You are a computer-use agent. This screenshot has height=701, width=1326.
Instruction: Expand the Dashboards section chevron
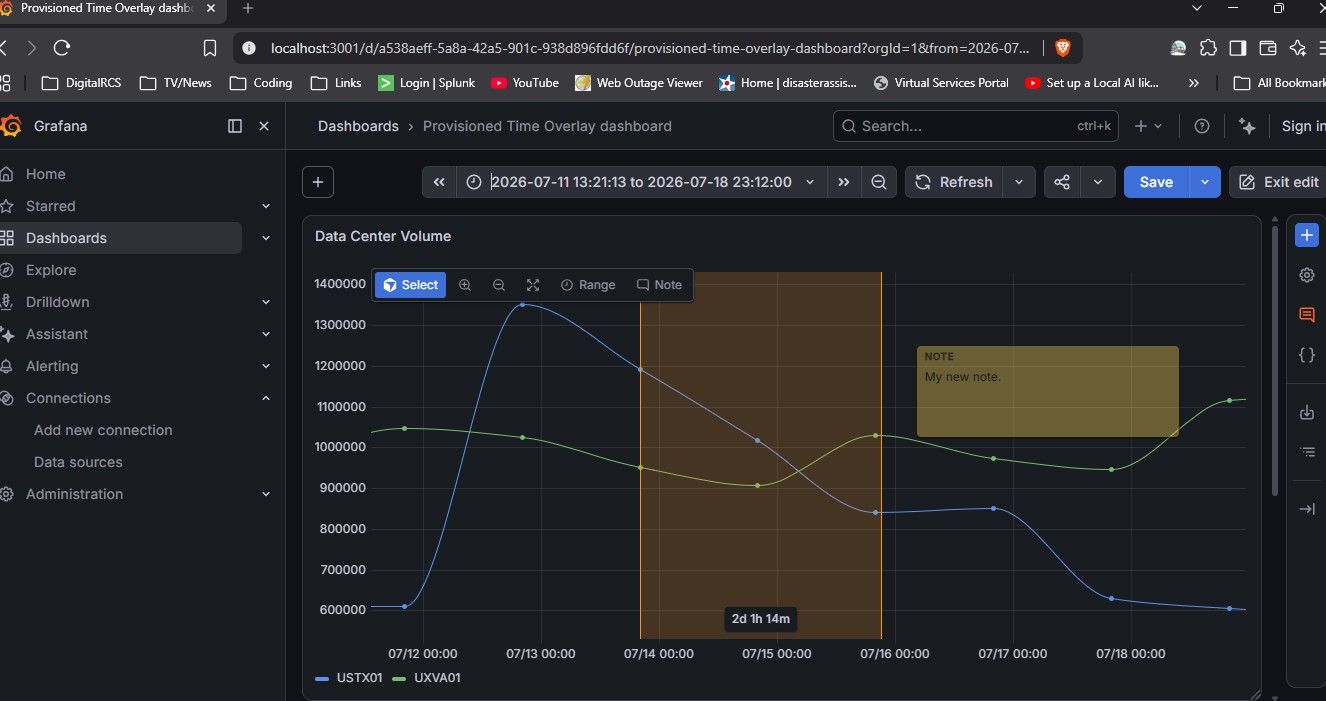(x=266, y=238)
